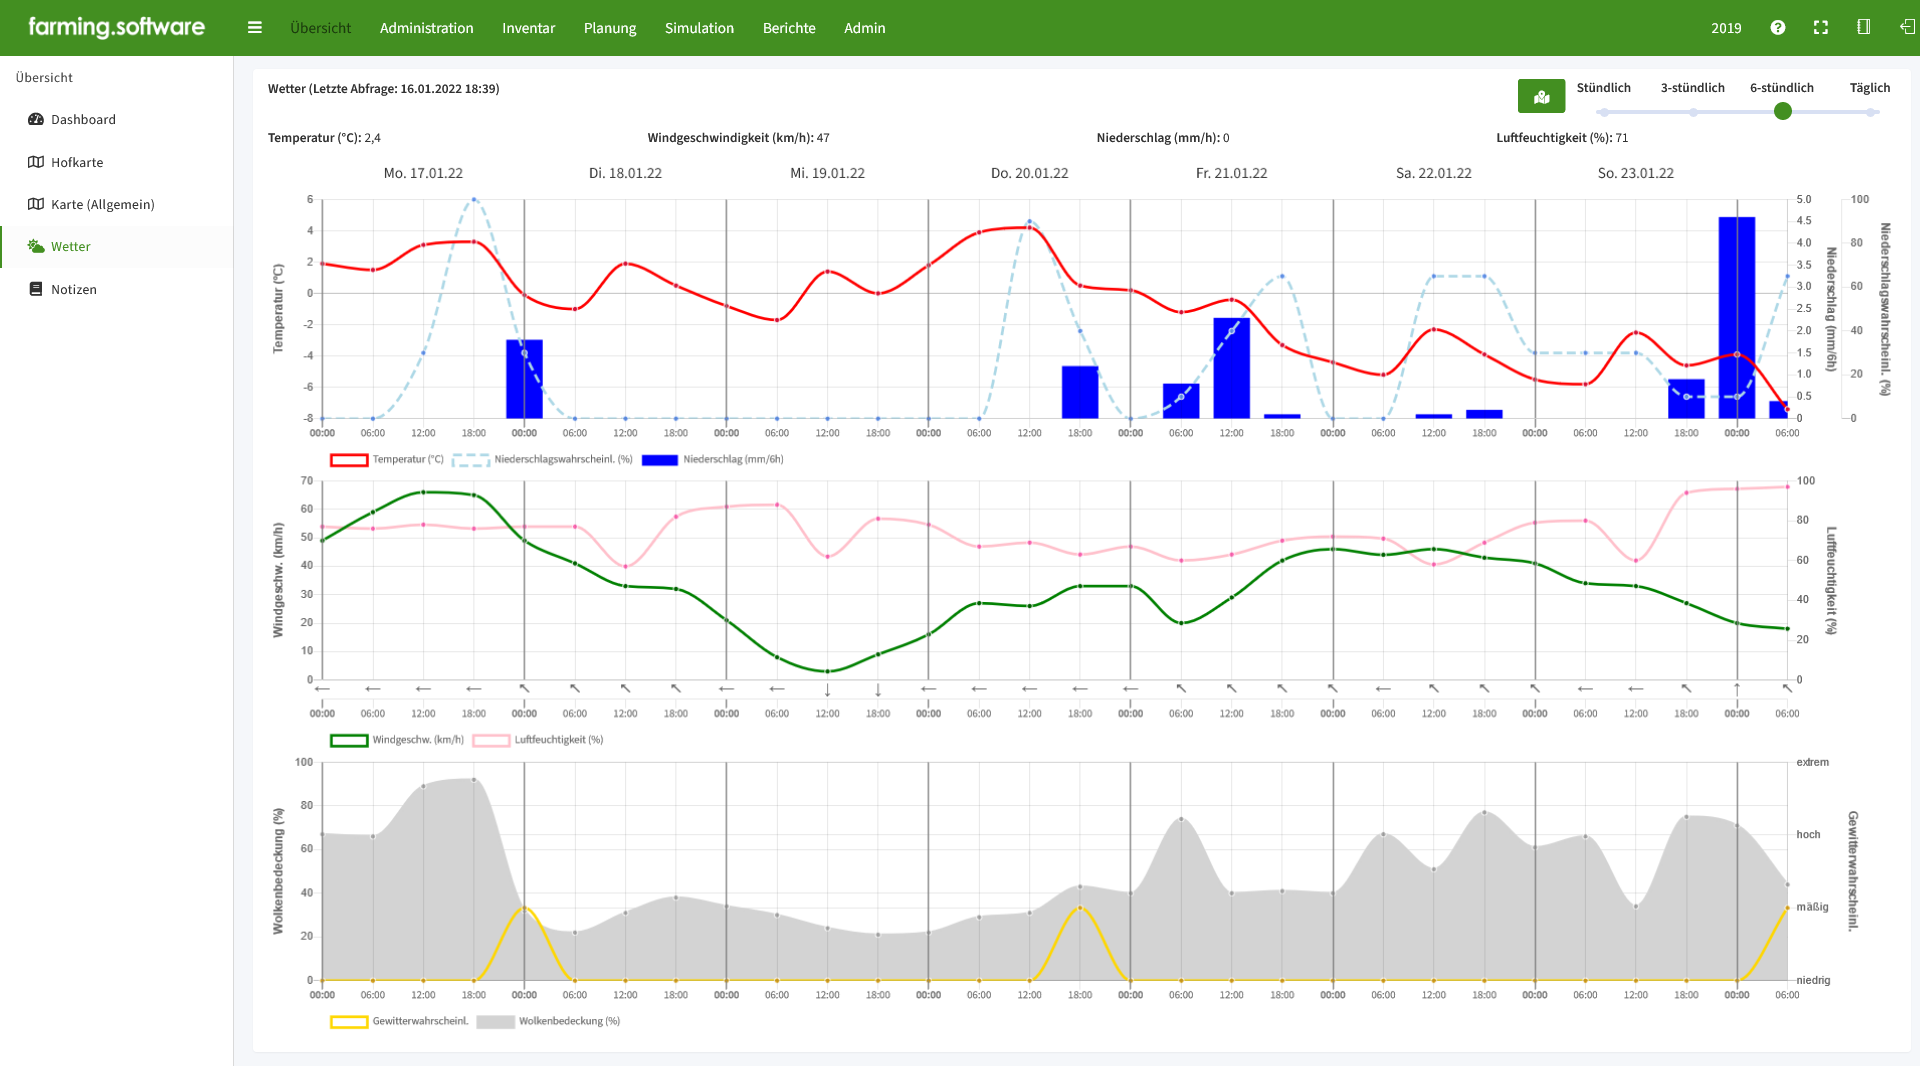1920x1066 pixels.
Task: Toggle Niederschlagswahrscheinl. (%) legend series
Action: (542, 460)
